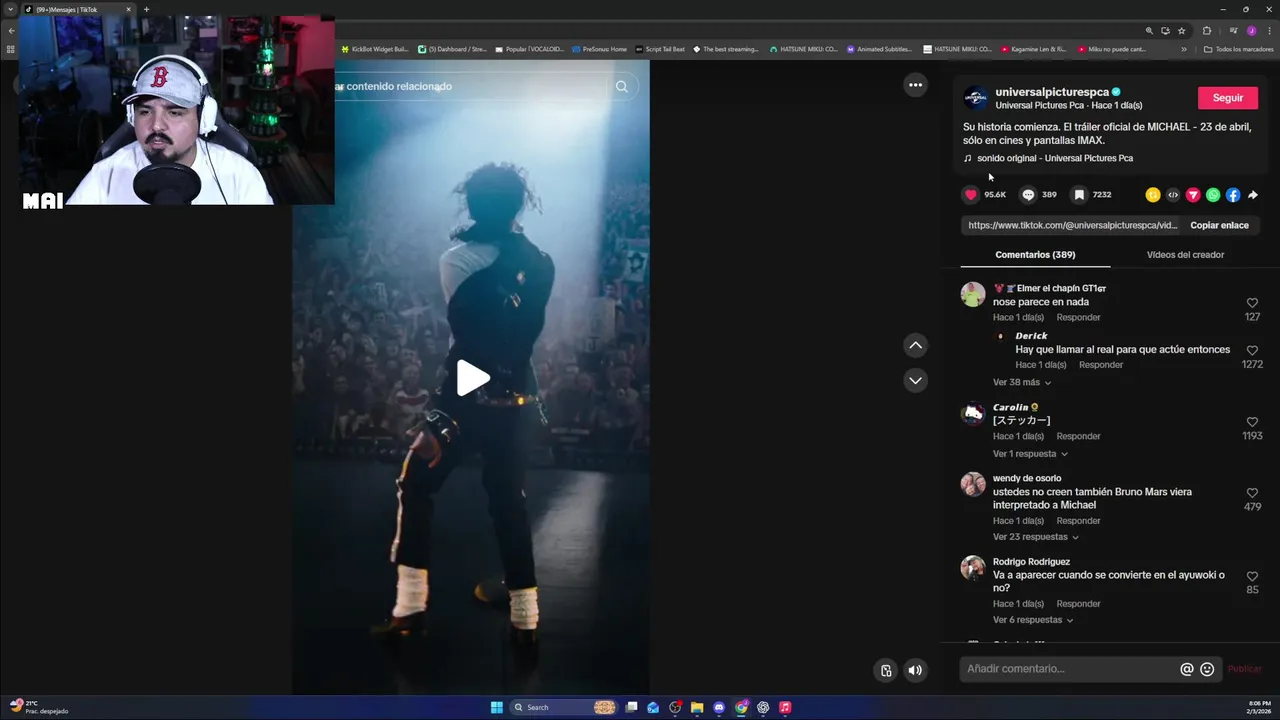Click Copiar enlace button
Viewport: 1280px width, 720px height.
tap(1219, 225)
